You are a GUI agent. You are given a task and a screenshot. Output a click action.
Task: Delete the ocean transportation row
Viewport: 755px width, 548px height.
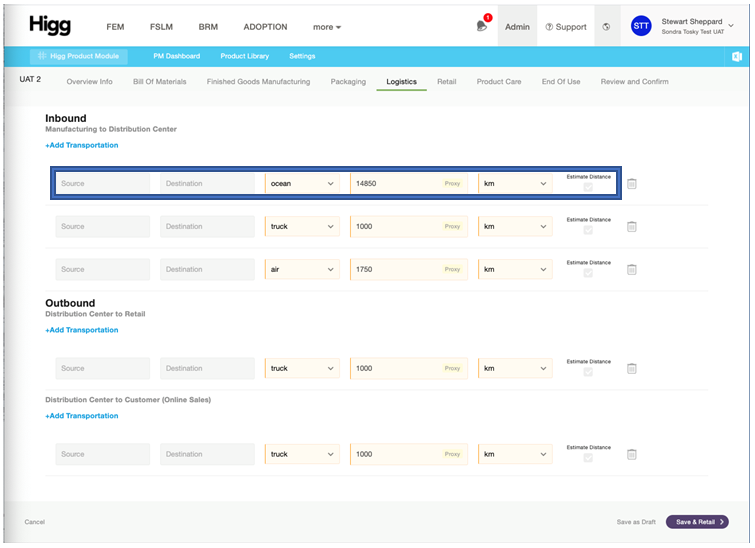(632, 183)
